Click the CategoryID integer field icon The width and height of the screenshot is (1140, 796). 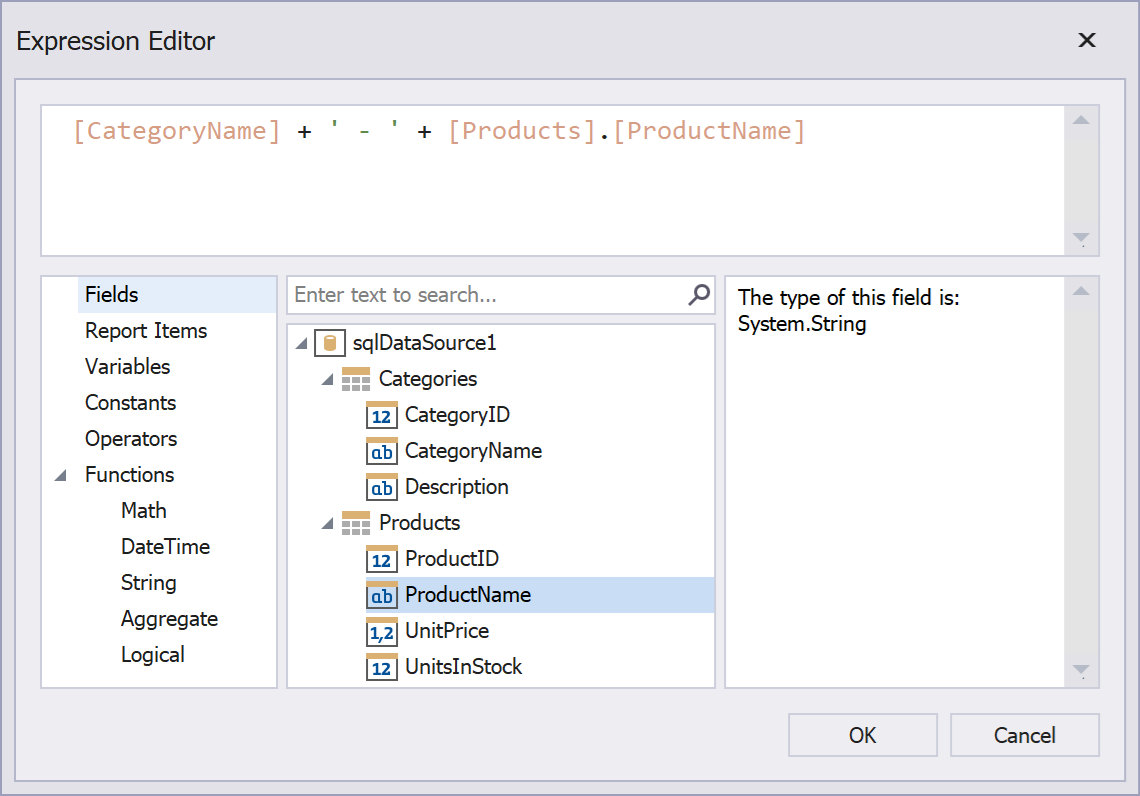tap(381, 415)
